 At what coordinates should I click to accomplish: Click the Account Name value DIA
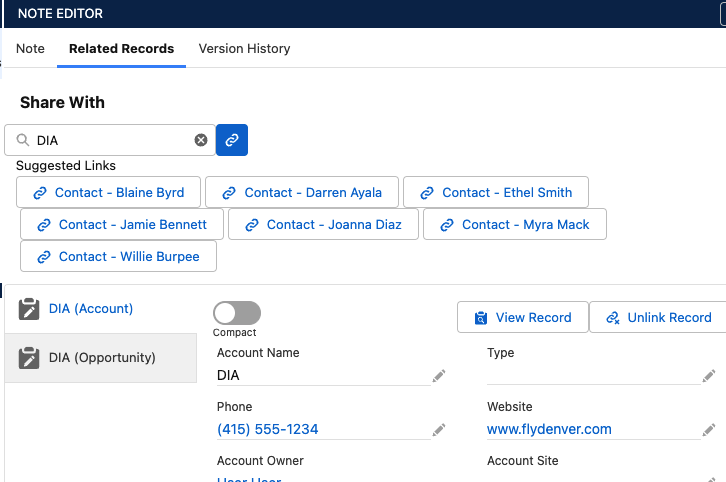point(228,375)
